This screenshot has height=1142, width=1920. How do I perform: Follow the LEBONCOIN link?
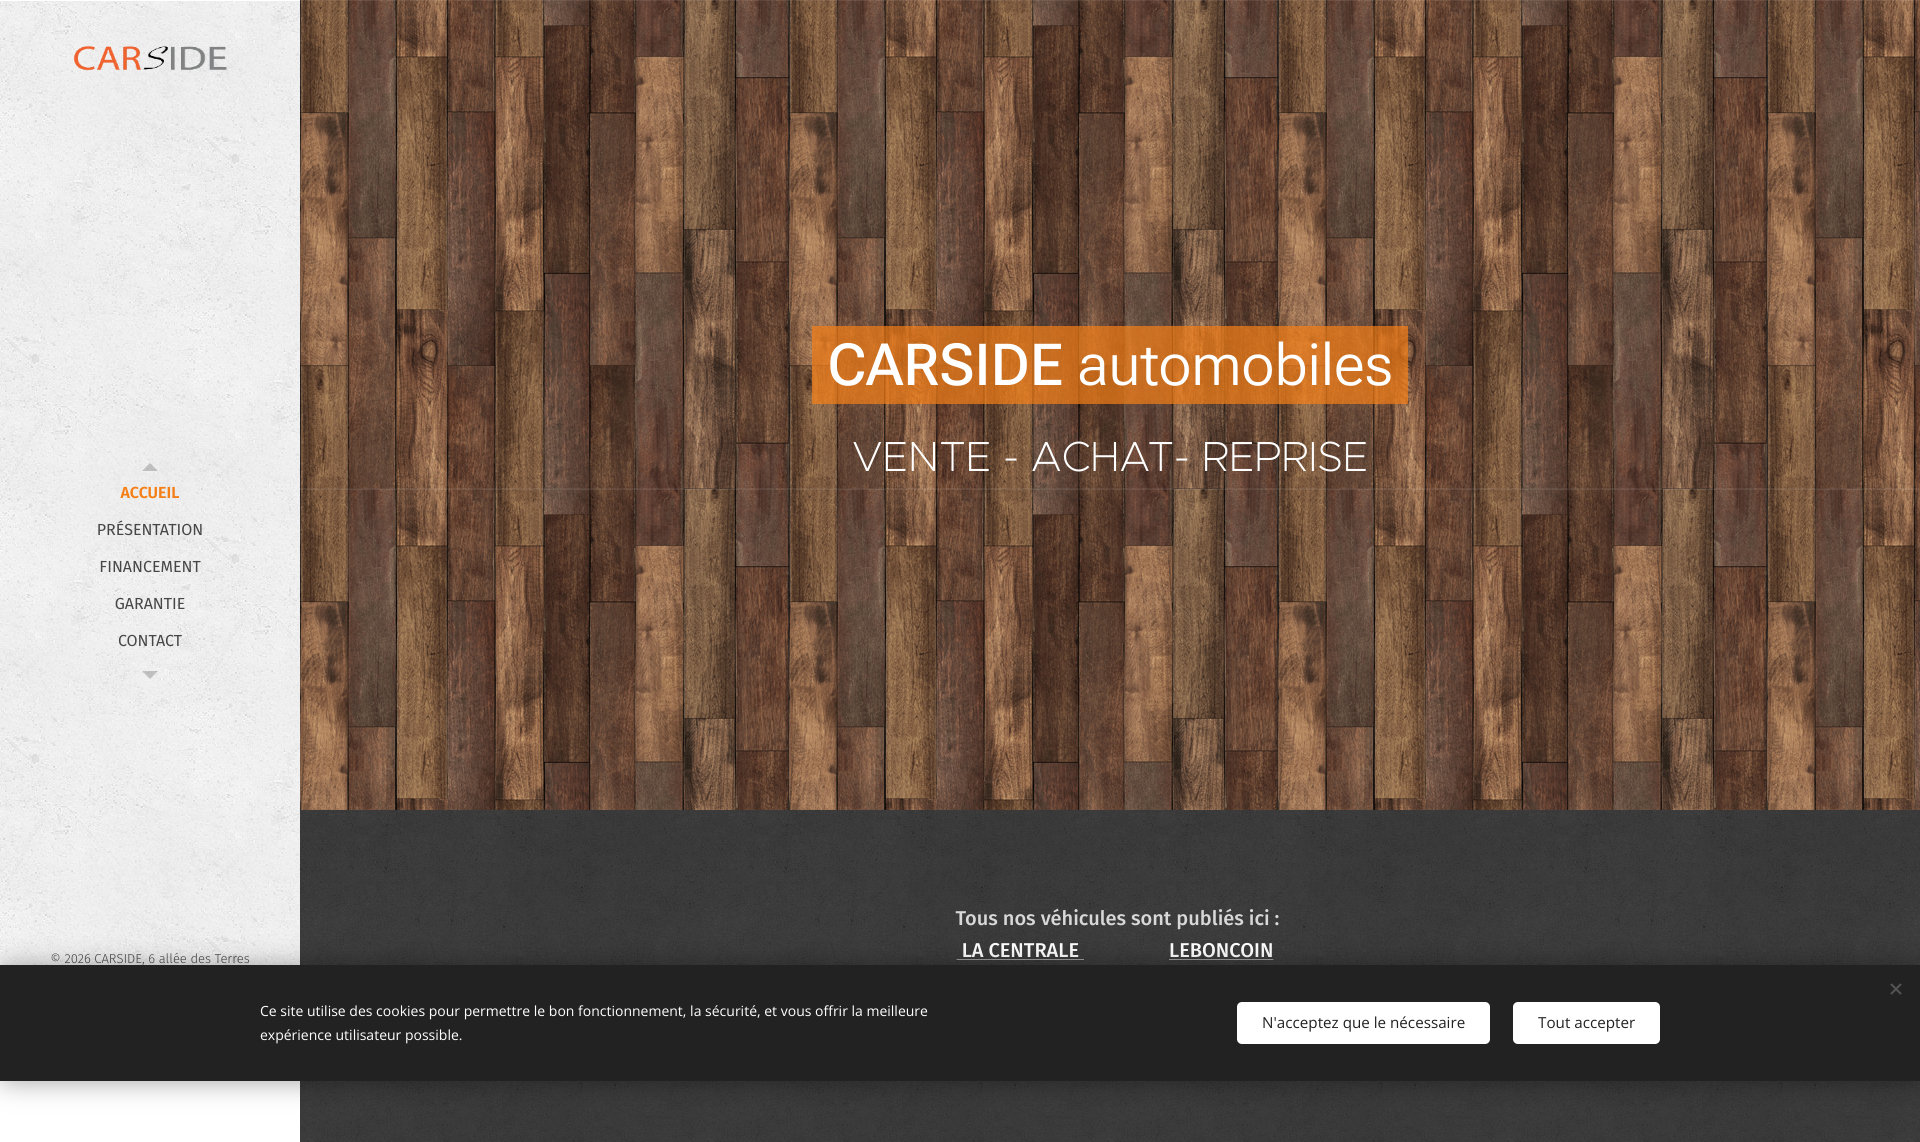(1221, 951)
